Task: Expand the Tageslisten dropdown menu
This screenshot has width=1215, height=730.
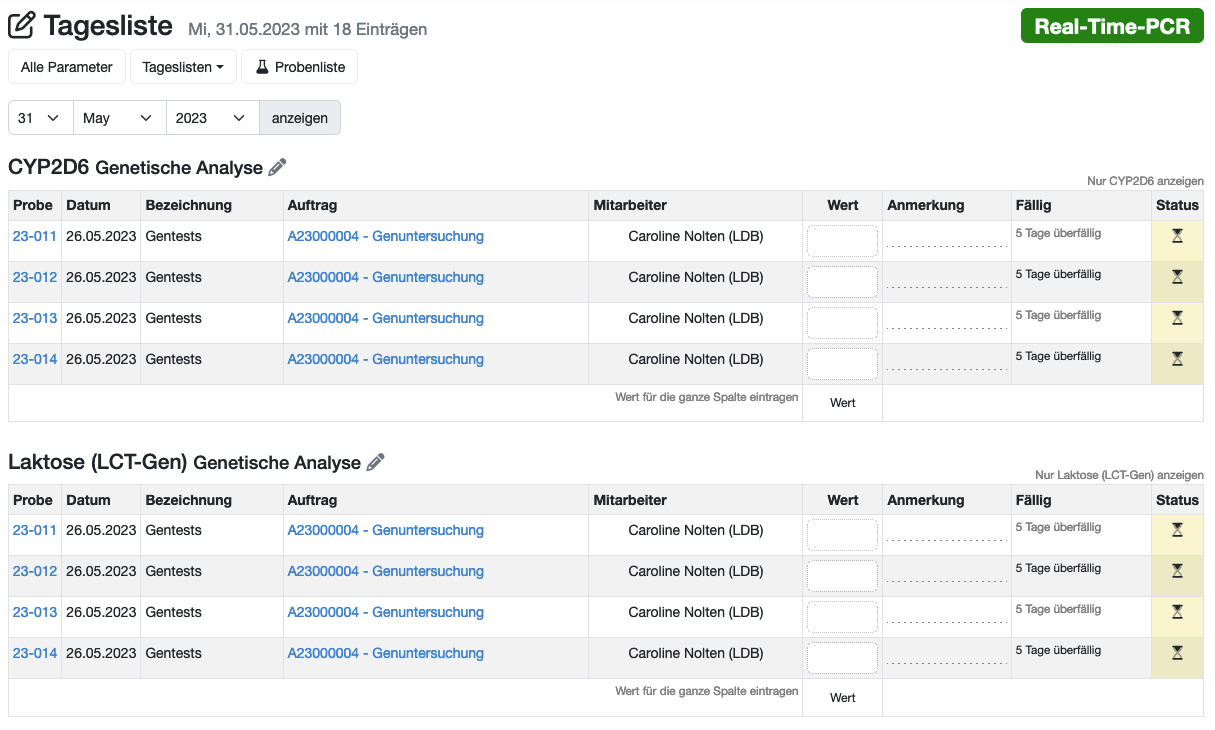Action: point(183,67)
